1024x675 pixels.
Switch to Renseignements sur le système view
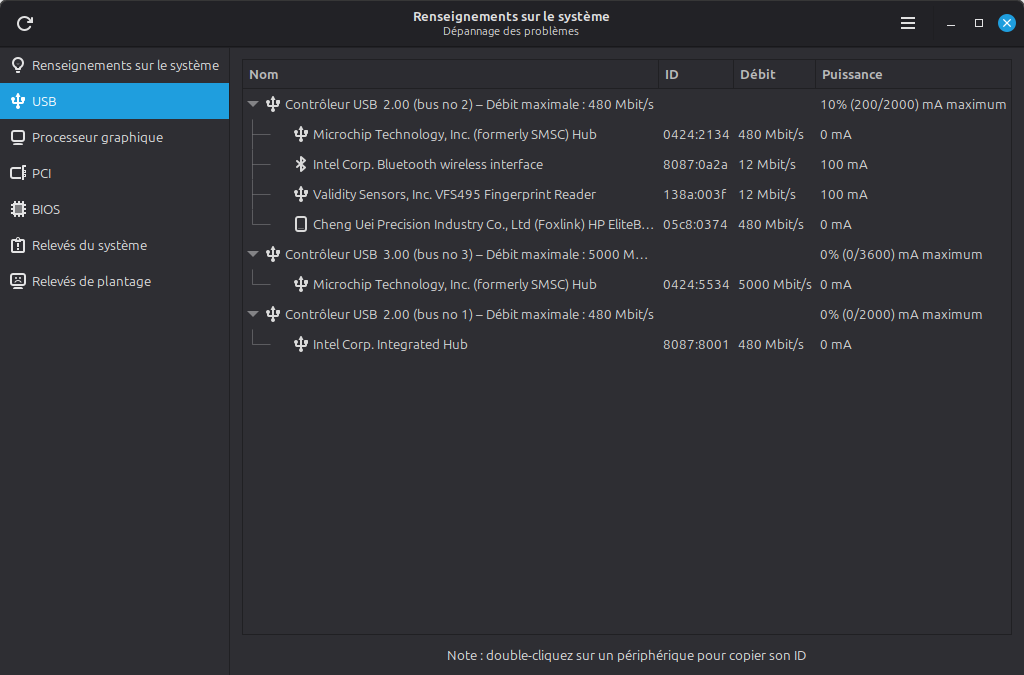[x=114, y=65]
